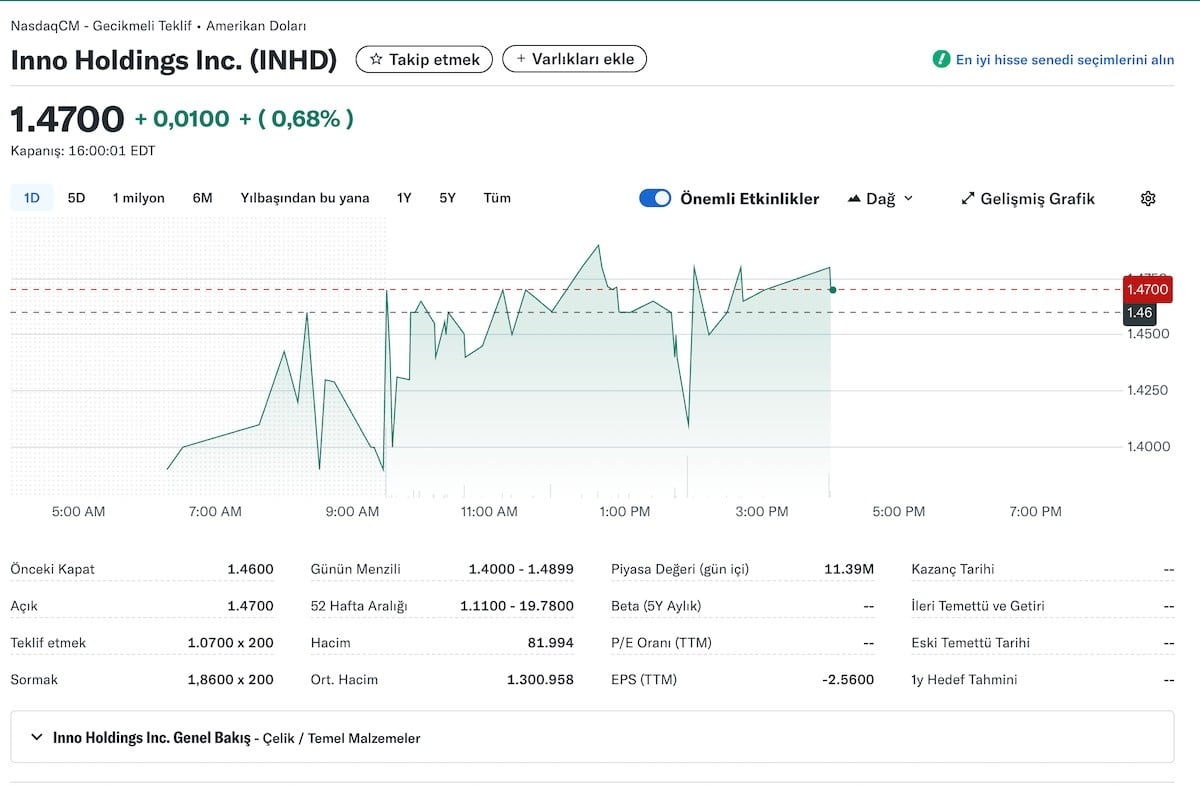1200x785 pixels.
Task: Open Gelişmiş Grafik advanced chart
Action: click(1028, 199)
